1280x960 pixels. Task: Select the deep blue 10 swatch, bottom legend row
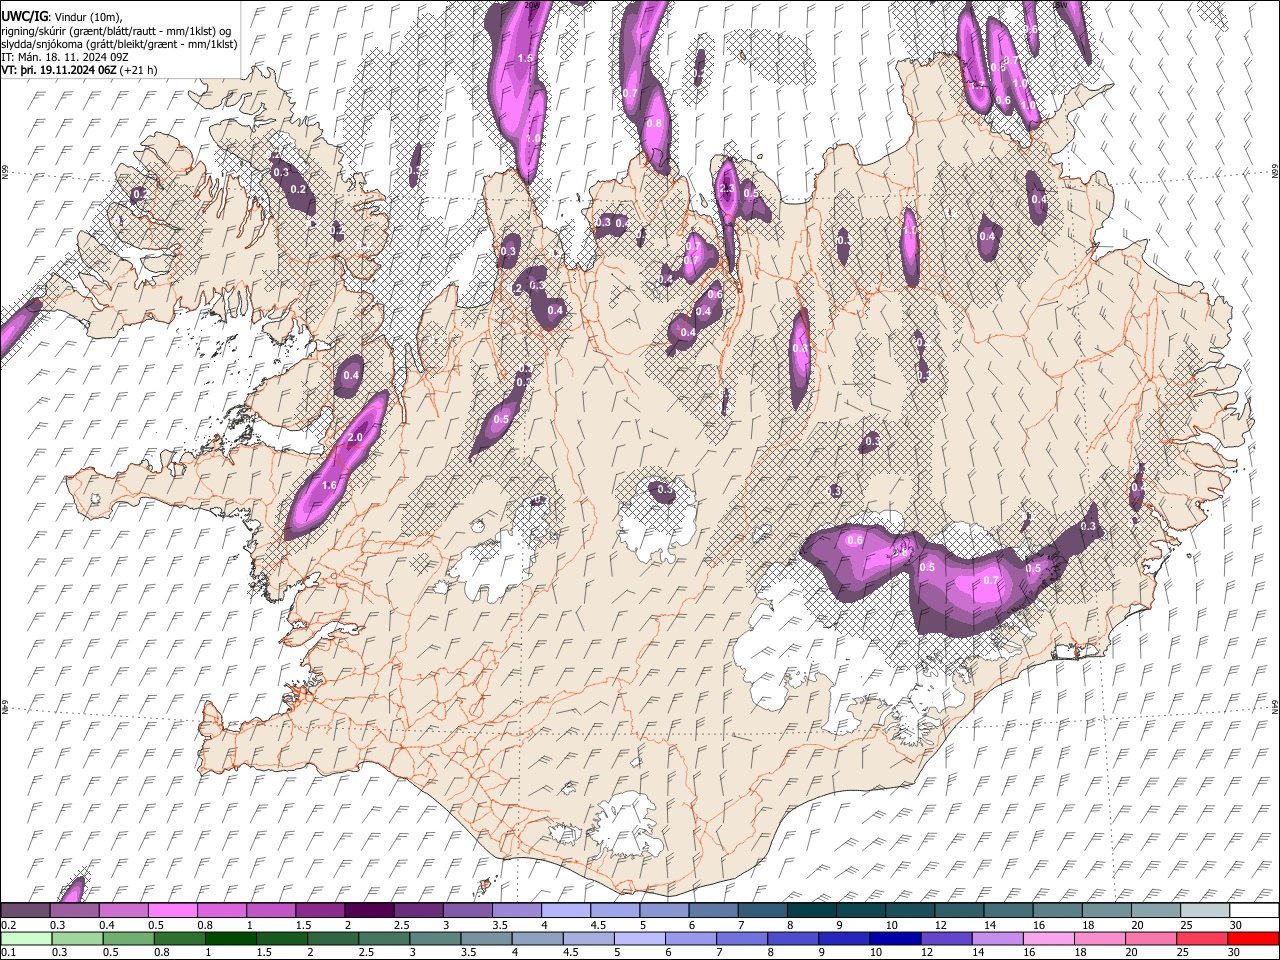click(x=896, y=938)
